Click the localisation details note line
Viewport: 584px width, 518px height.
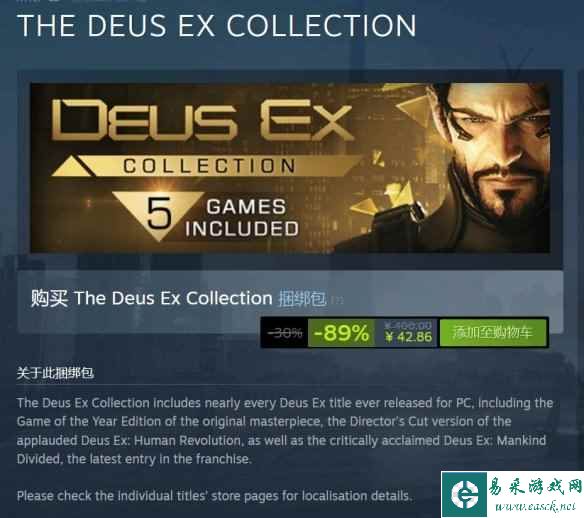pyautogui.click(x=215, y=496)
